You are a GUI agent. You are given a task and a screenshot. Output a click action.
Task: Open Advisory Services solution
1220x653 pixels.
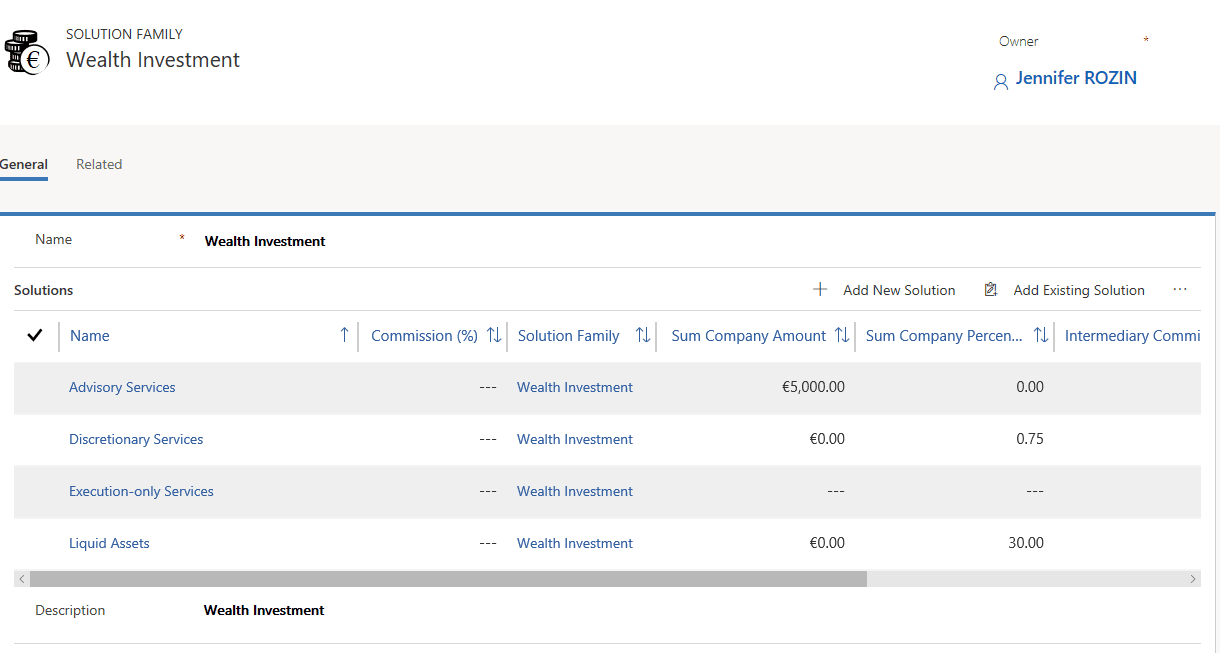[x=122, y=387]
